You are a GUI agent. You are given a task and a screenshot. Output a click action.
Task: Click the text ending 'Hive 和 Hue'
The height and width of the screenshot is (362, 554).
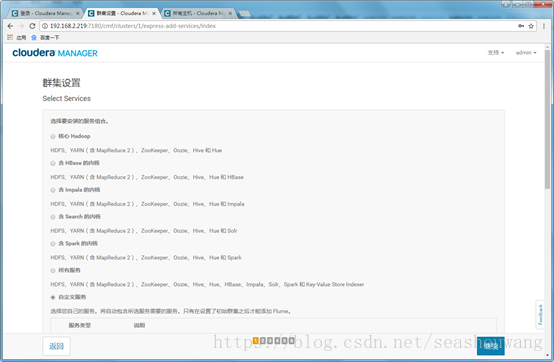pos(136,150)
